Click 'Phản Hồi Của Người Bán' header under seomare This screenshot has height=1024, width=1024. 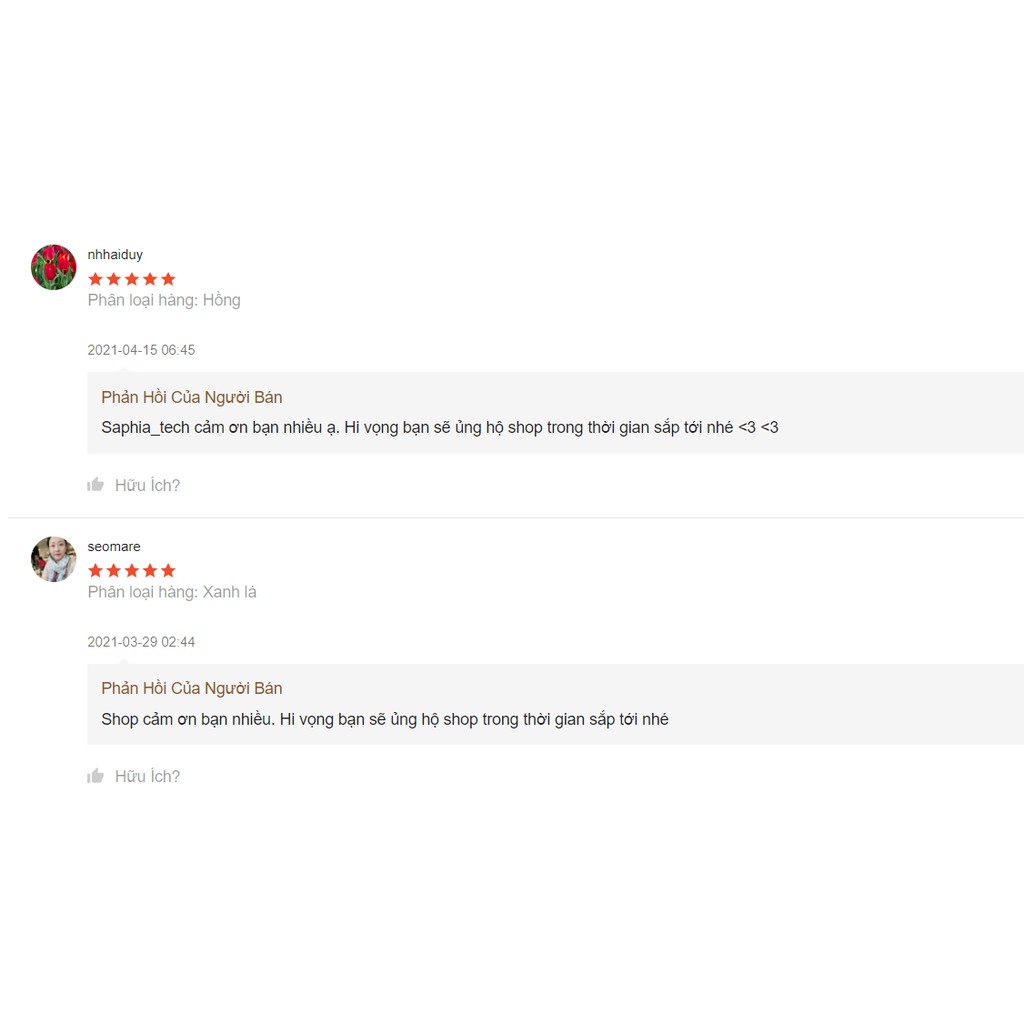(192, 688)
